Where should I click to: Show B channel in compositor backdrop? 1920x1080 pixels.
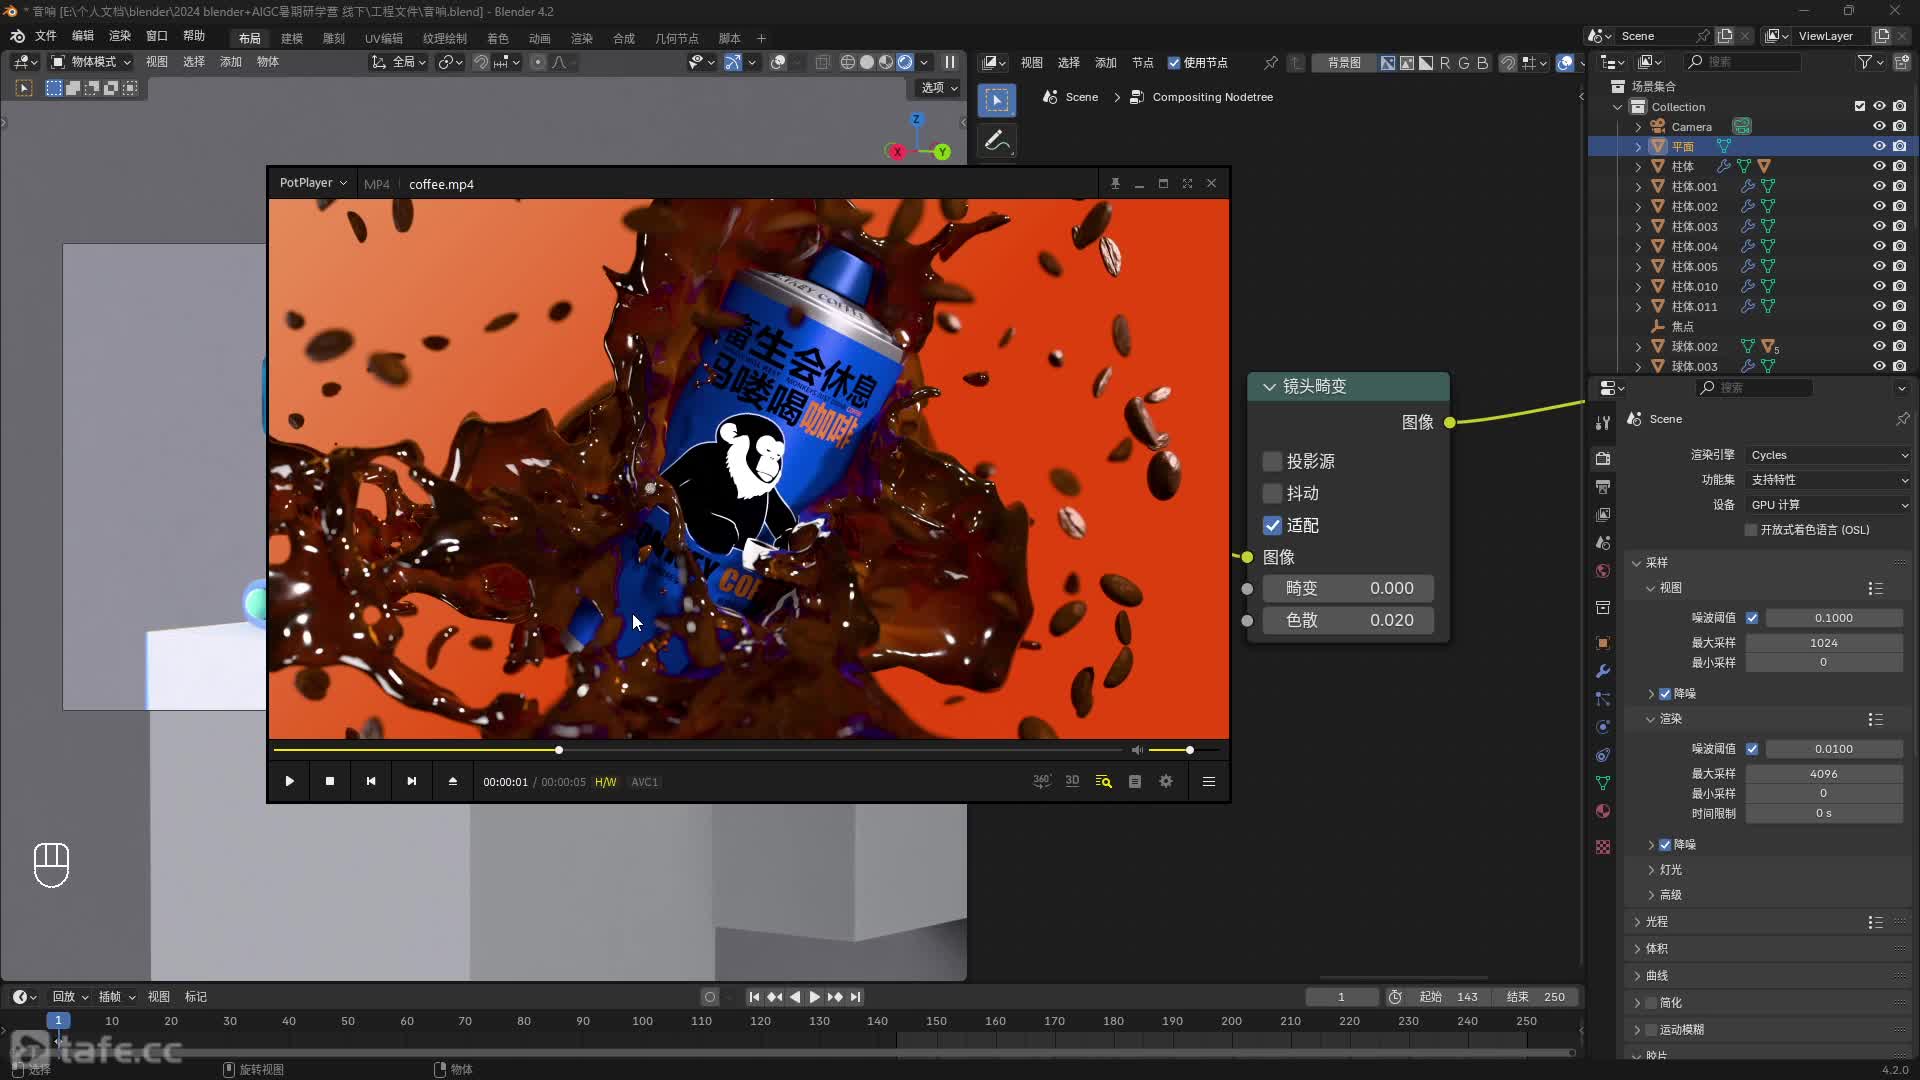tap(1482, 63)
